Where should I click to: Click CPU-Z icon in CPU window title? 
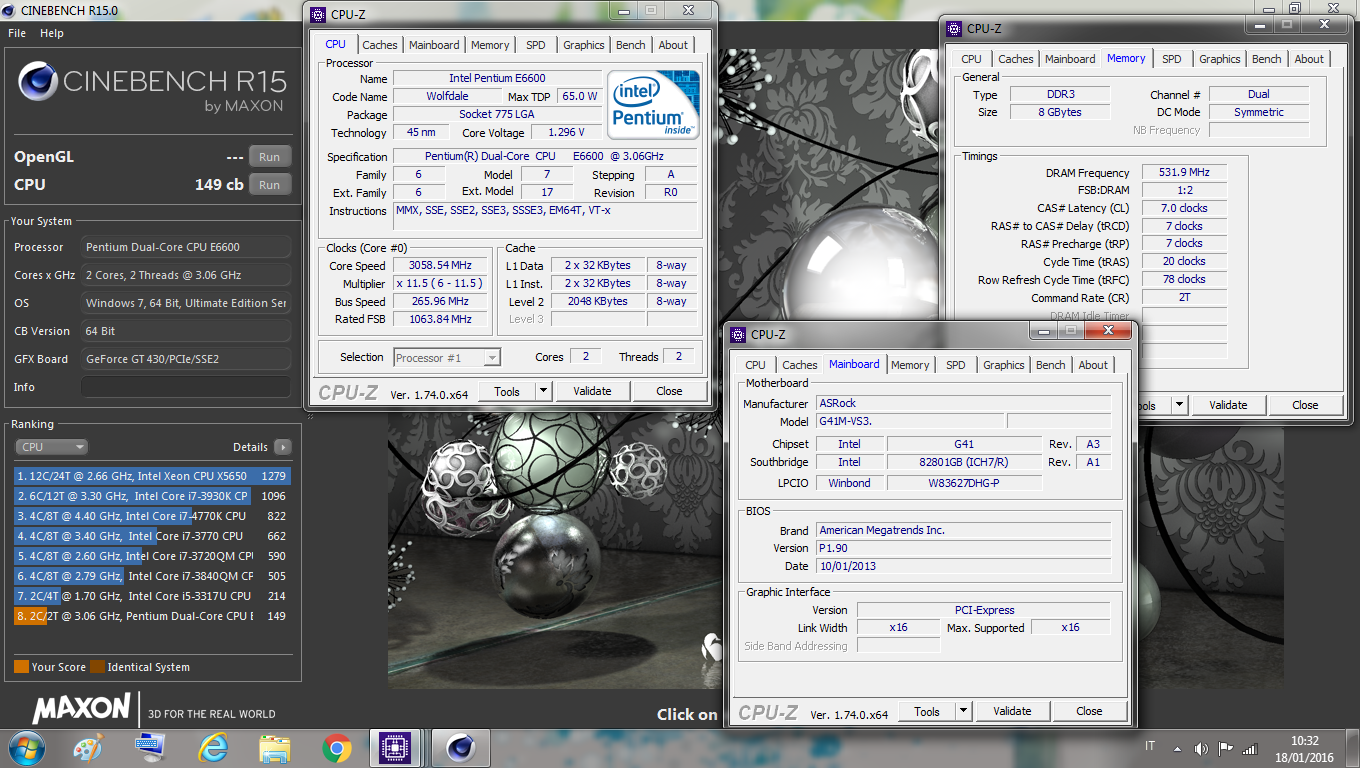click(x=318, y=14)
